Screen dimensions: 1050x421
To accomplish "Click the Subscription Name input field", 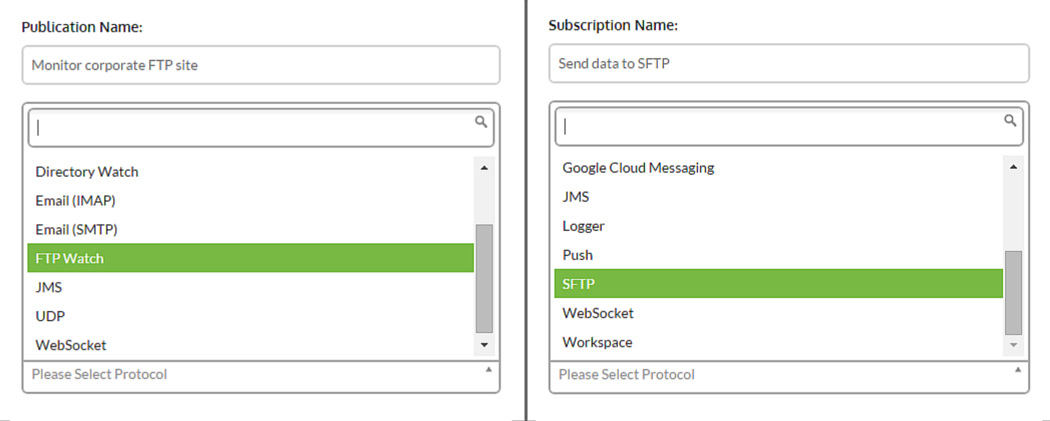I will pos(789,64).
